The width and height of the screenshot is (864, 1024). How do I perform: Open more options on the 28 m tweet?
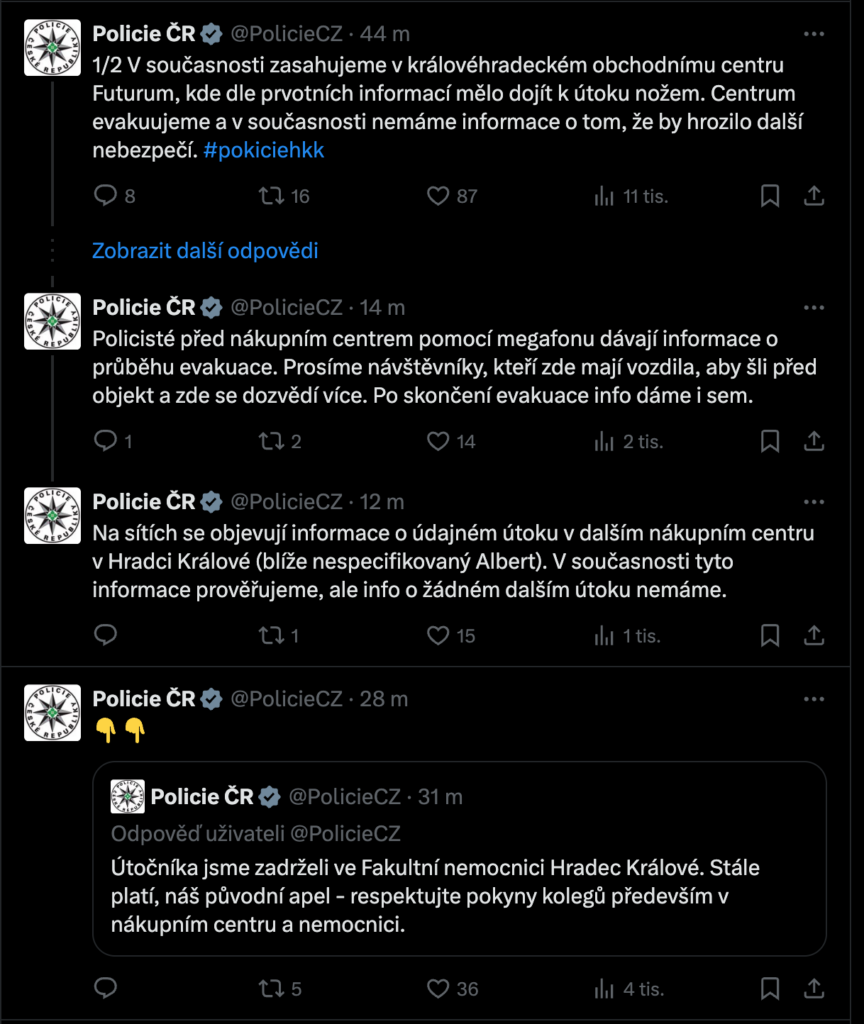tap(814, 698)
